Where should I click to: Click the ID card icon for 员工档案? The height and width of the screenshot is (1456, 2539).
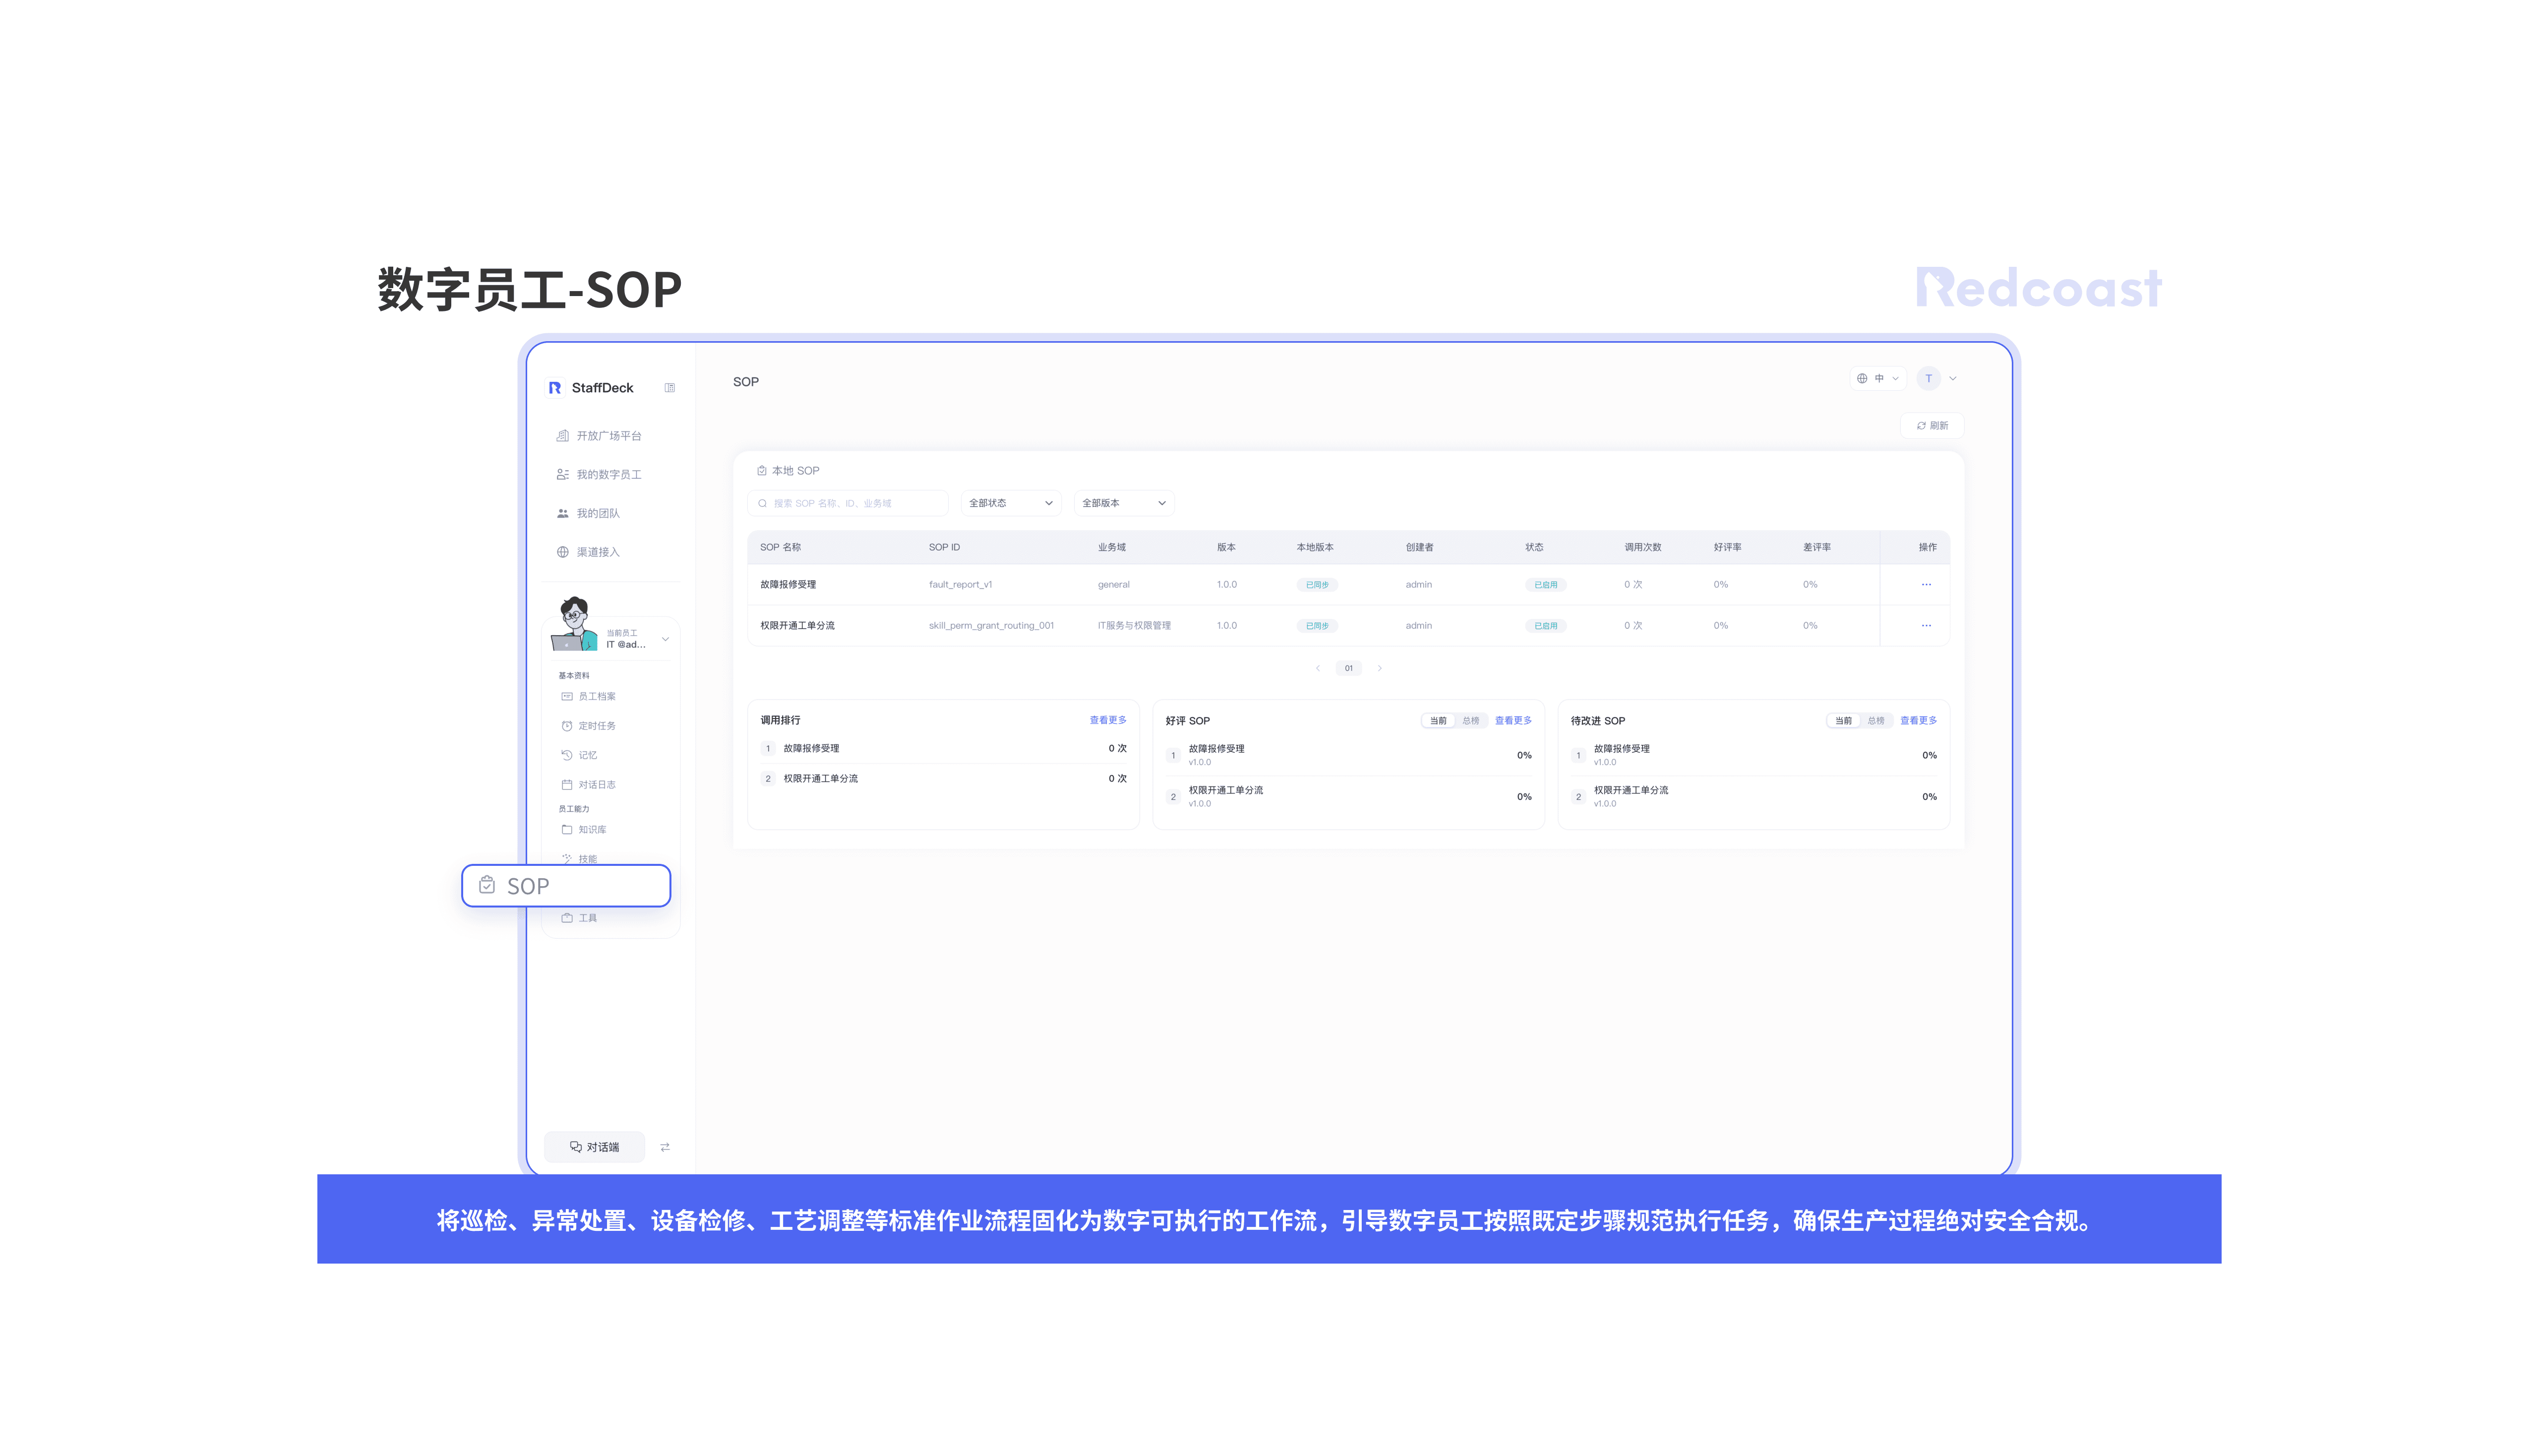point(567,697)
